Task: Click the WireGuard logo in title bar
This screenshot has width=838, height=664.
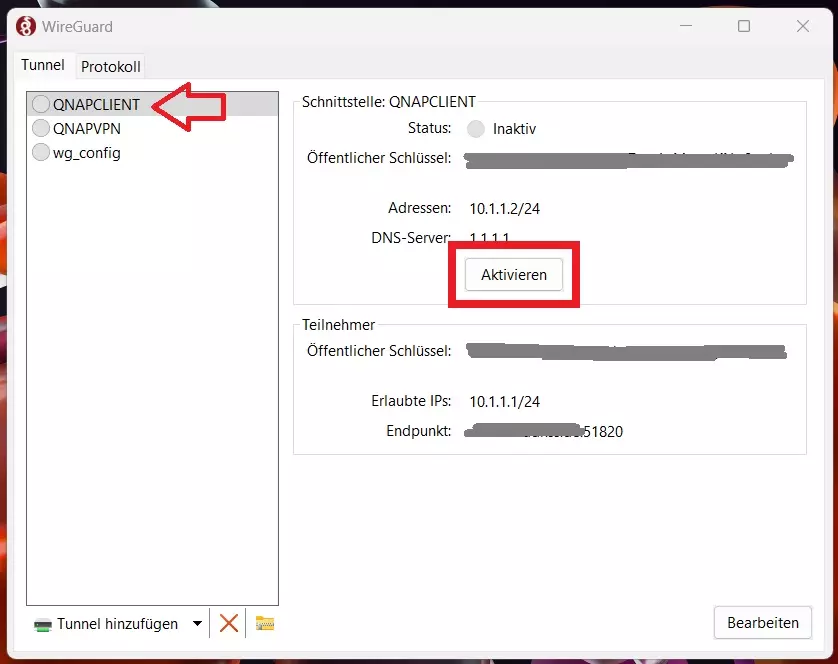Action: (28, 26)
